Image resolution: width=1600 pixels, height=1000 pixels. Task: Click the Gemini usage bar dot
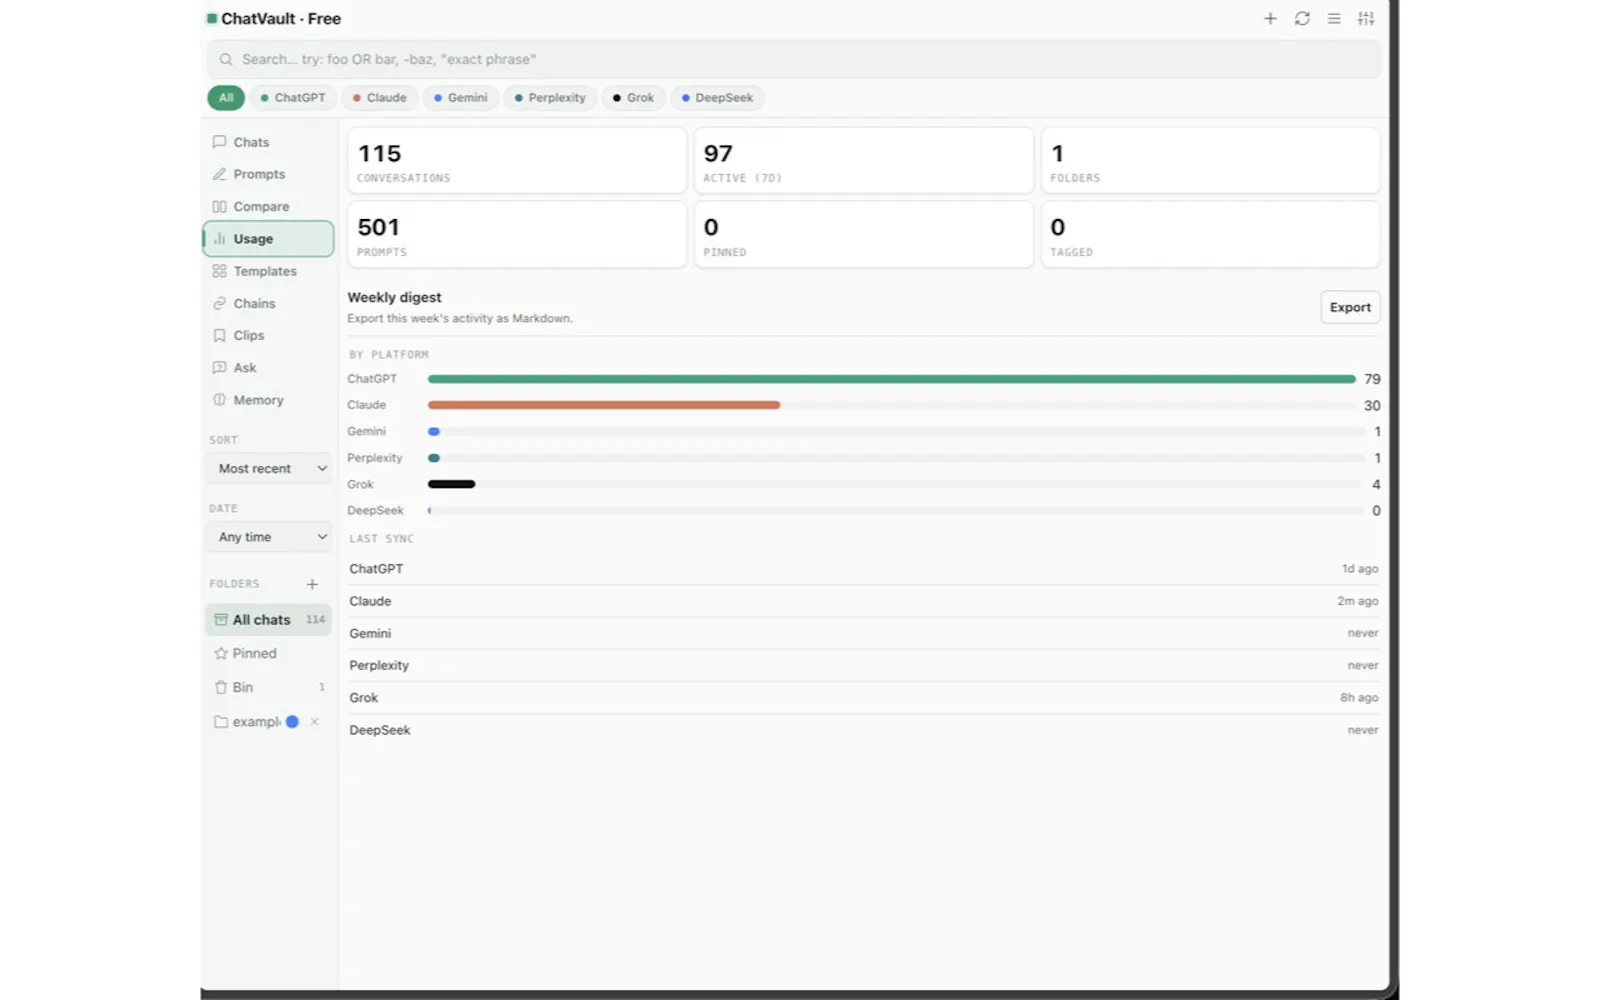coord(434,432)
